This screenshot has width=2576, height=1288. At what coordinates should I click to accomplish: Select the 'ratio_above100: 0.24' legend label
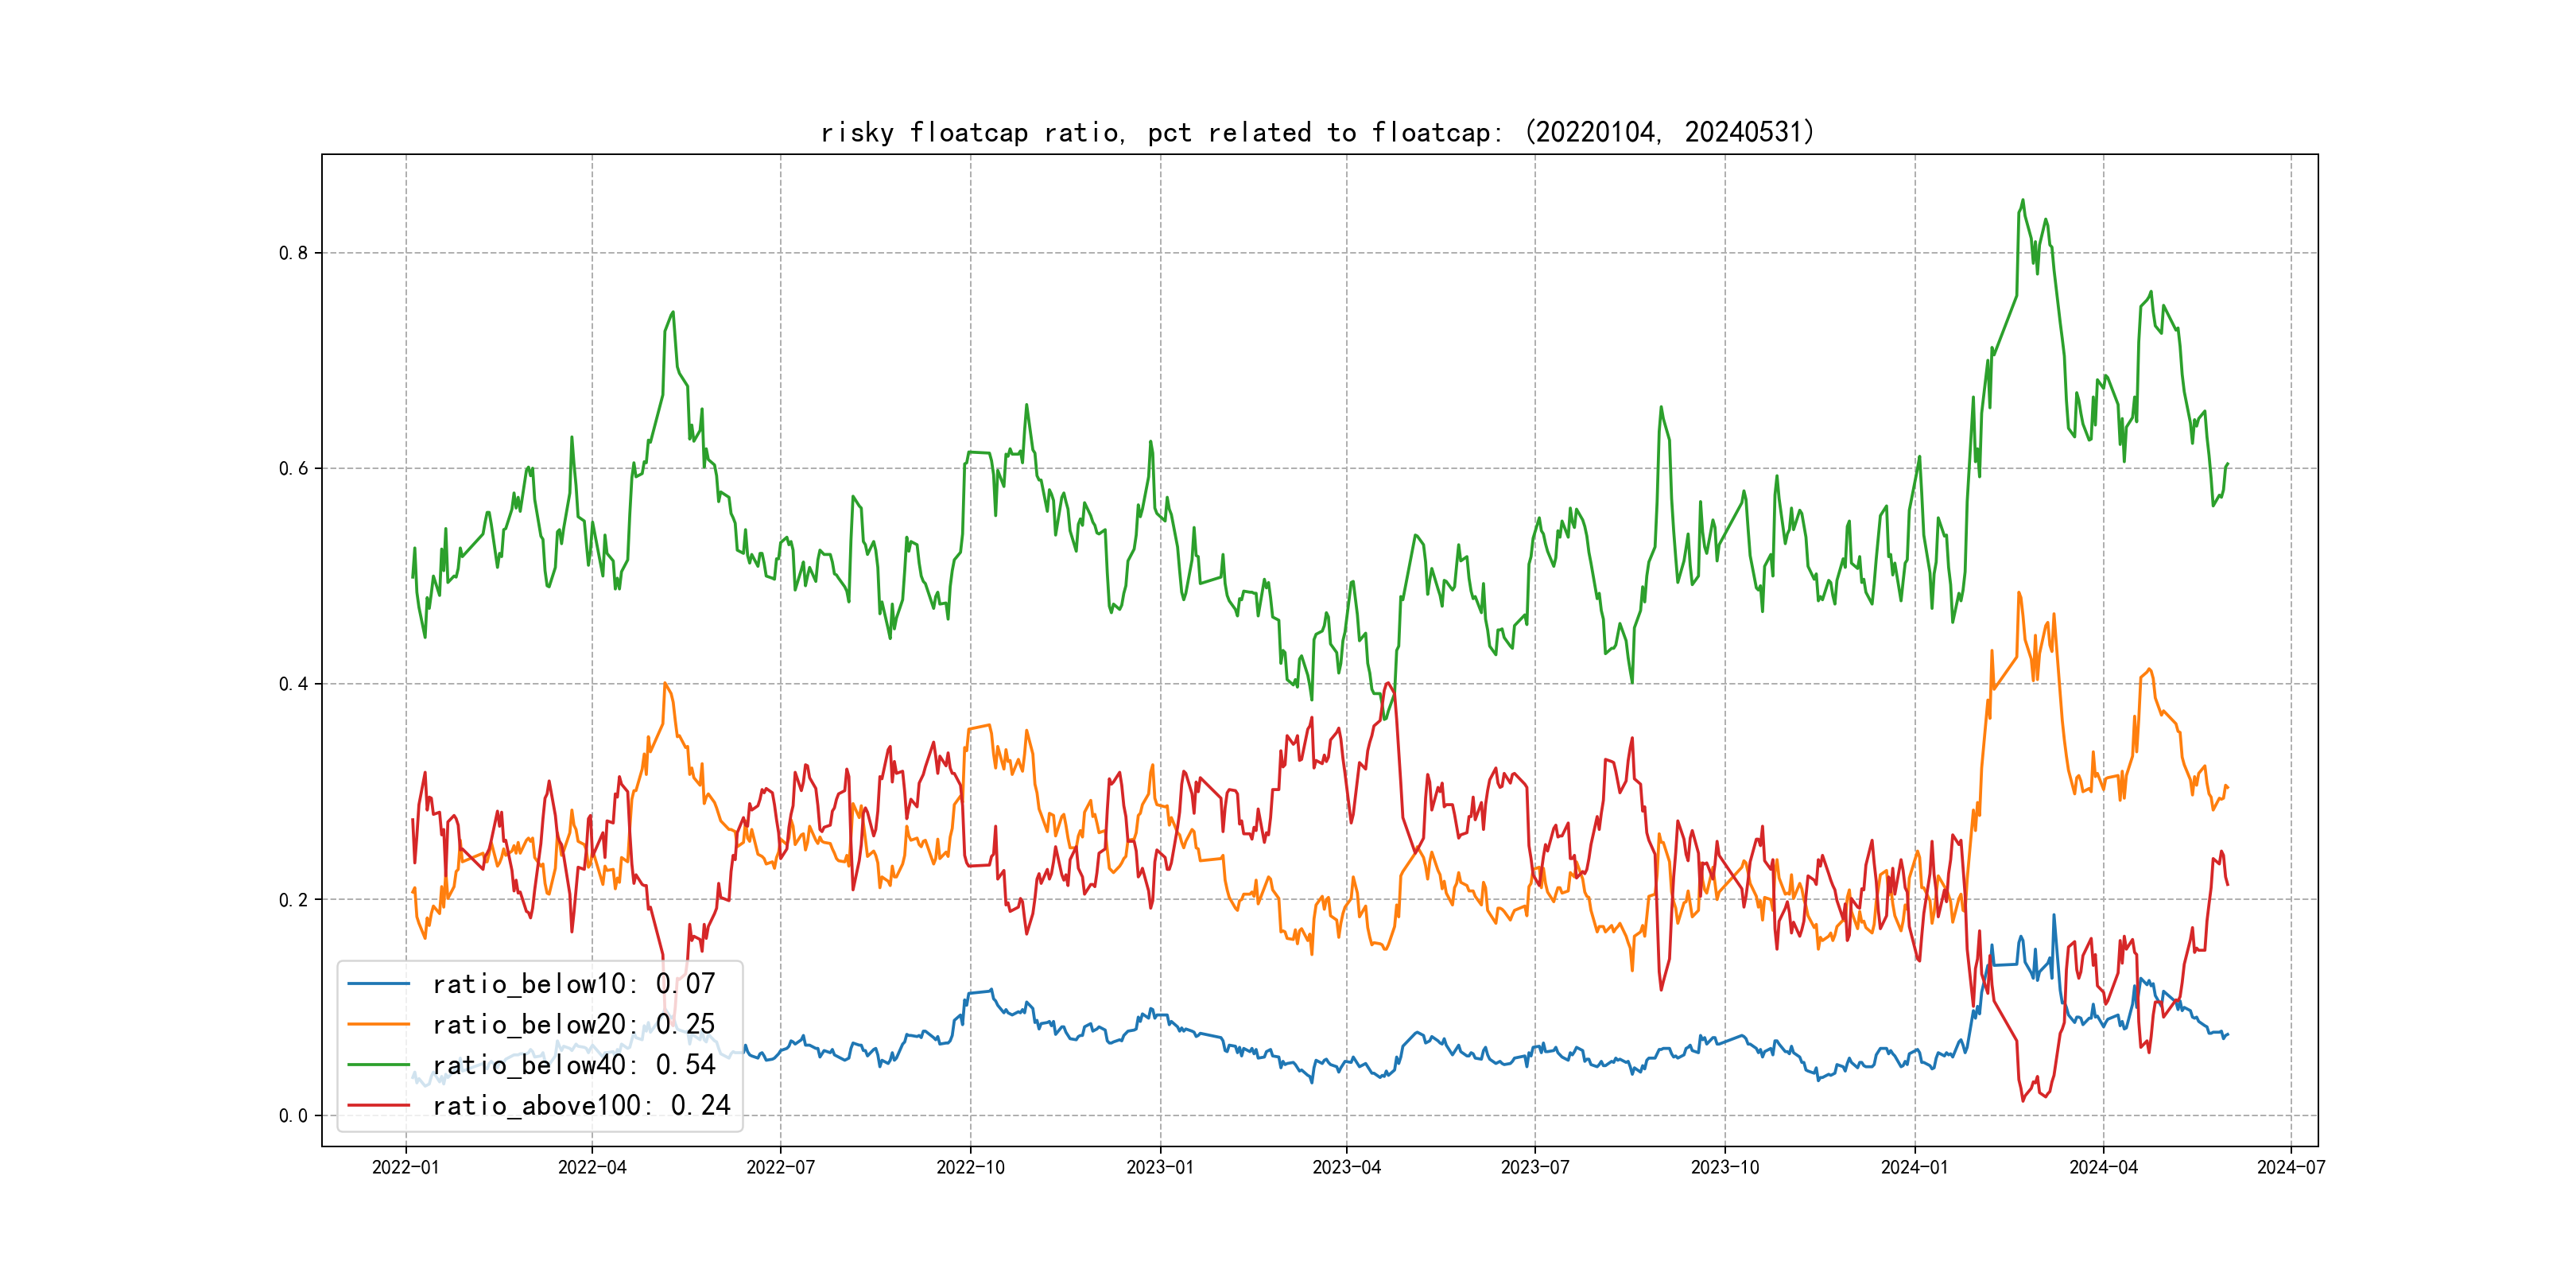click(581, 1105)
